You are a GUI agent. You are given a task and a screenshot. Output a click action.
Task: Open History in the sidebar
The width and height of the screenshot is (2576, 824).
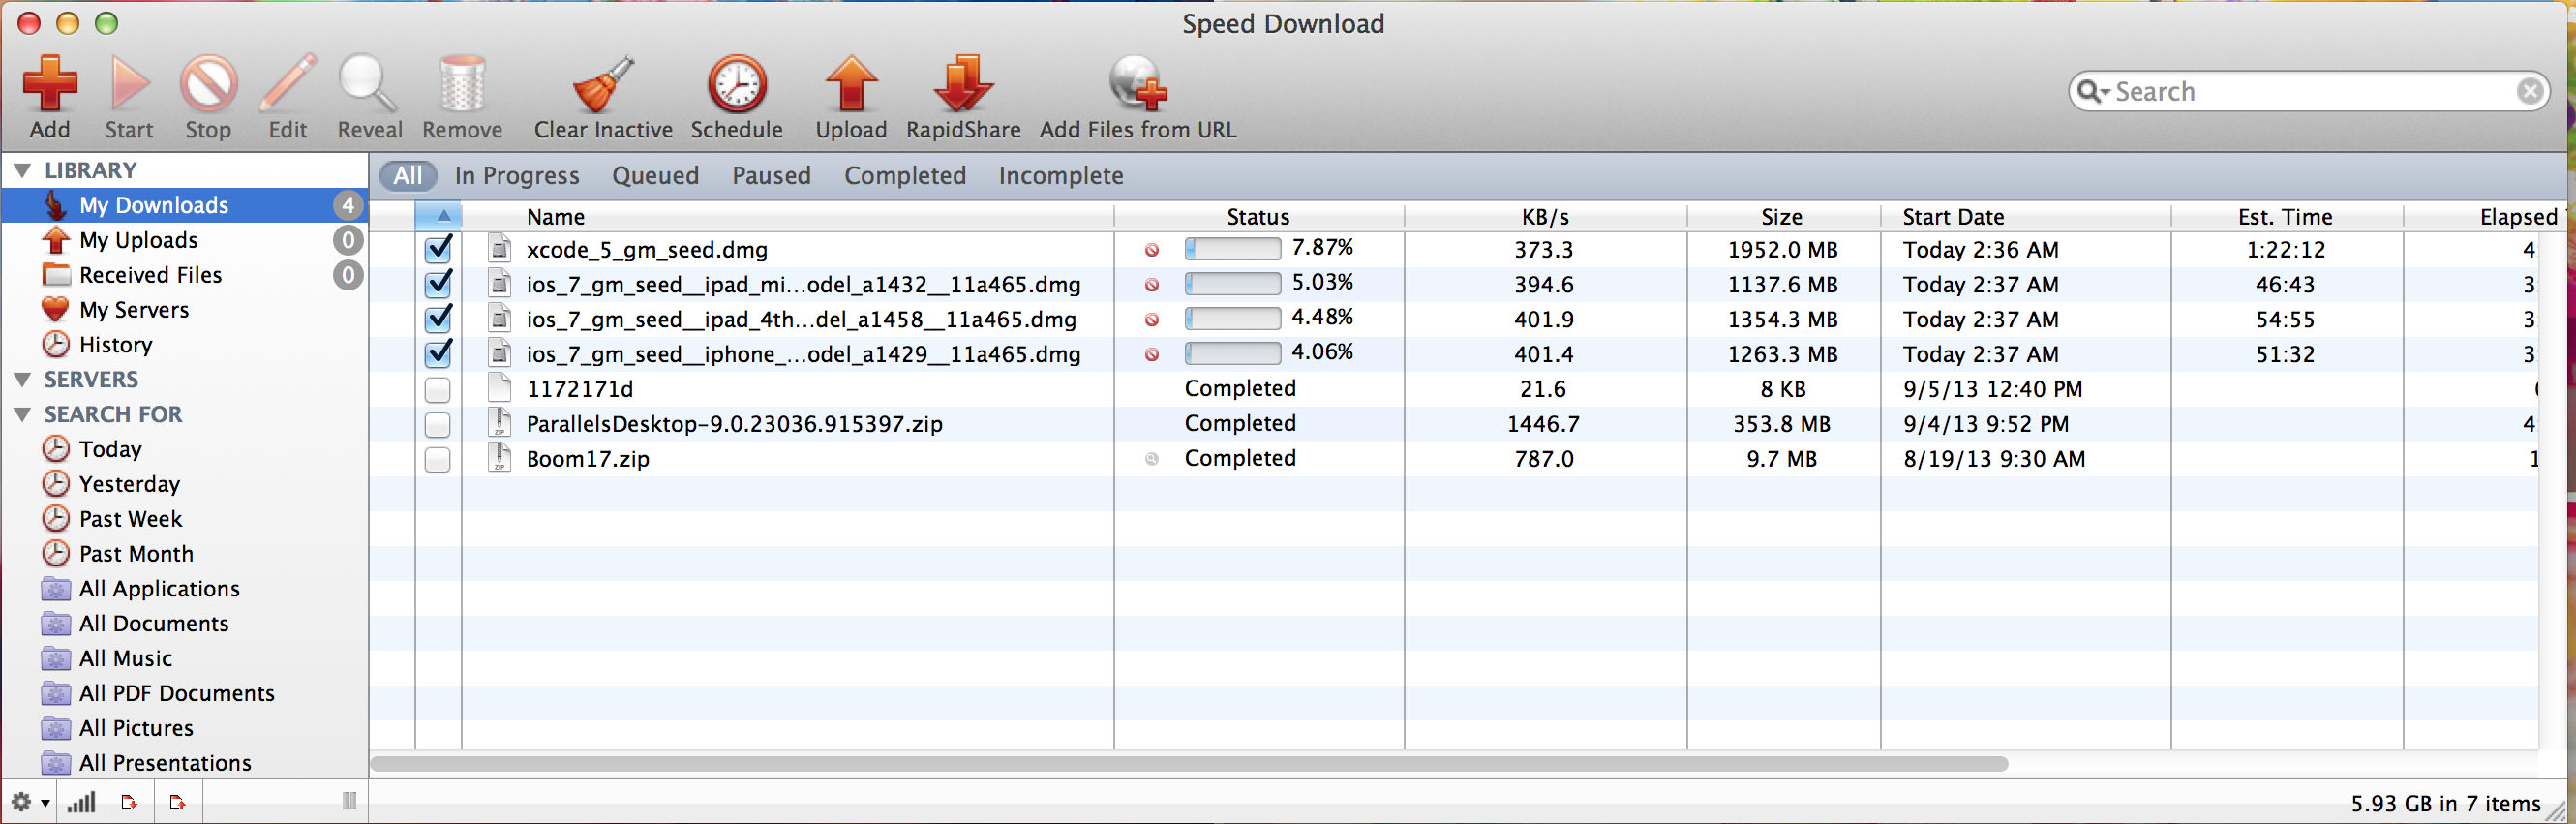184,345
